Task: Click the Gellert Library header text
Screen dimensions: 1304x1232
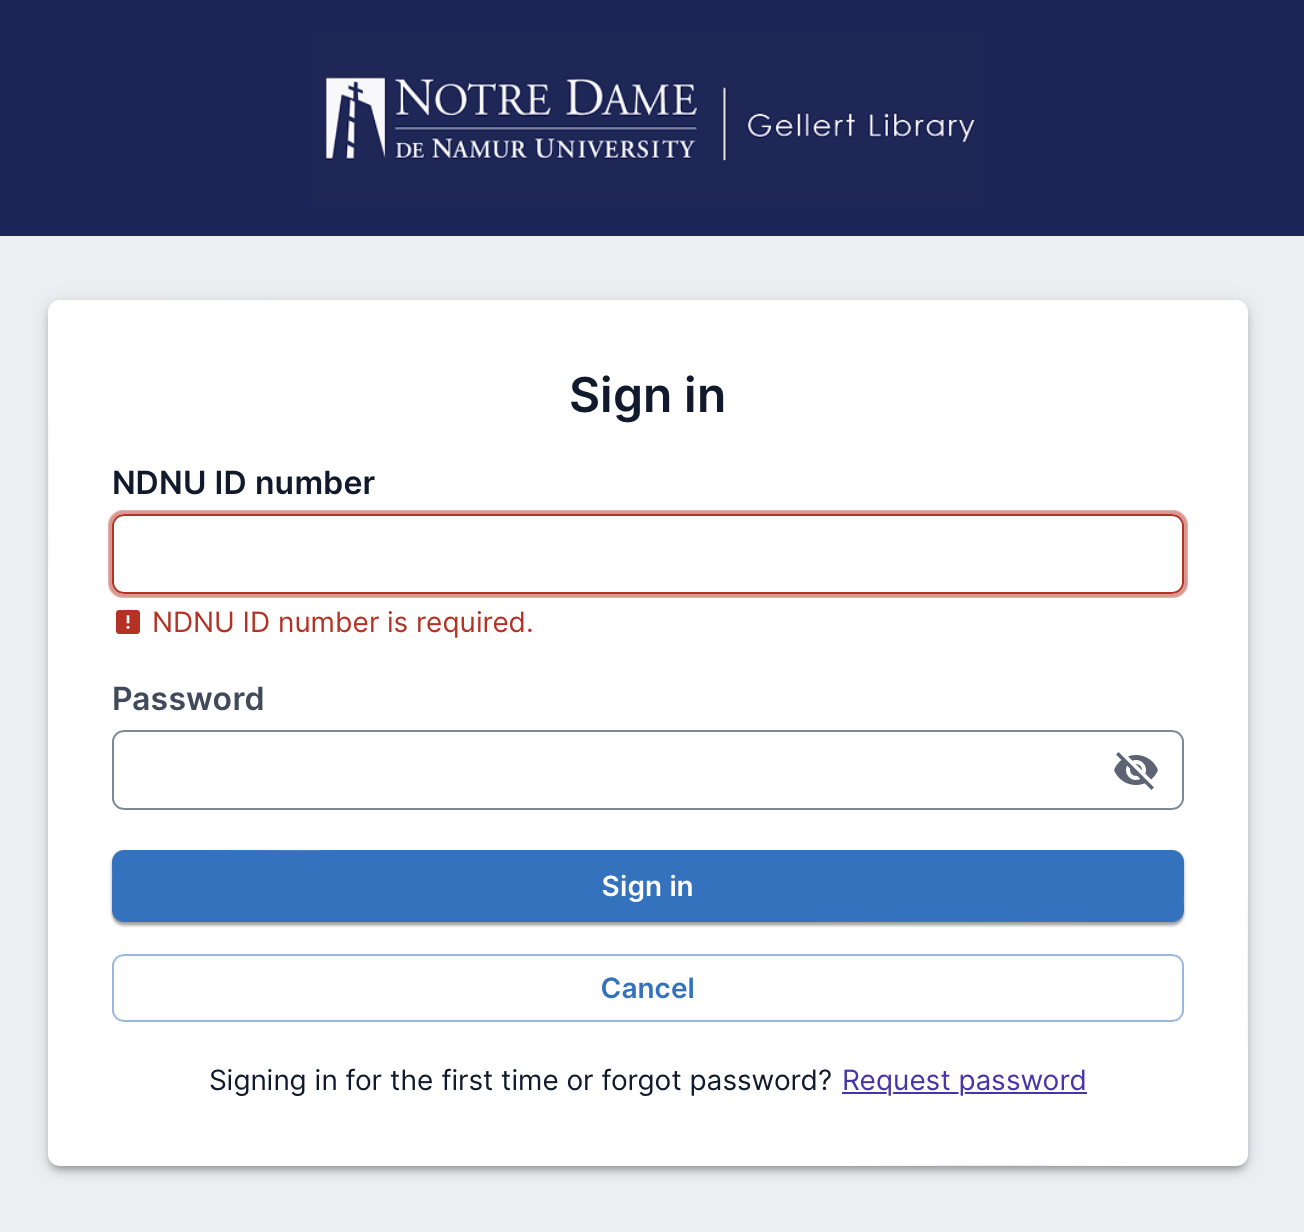Action: pos(860,126)
